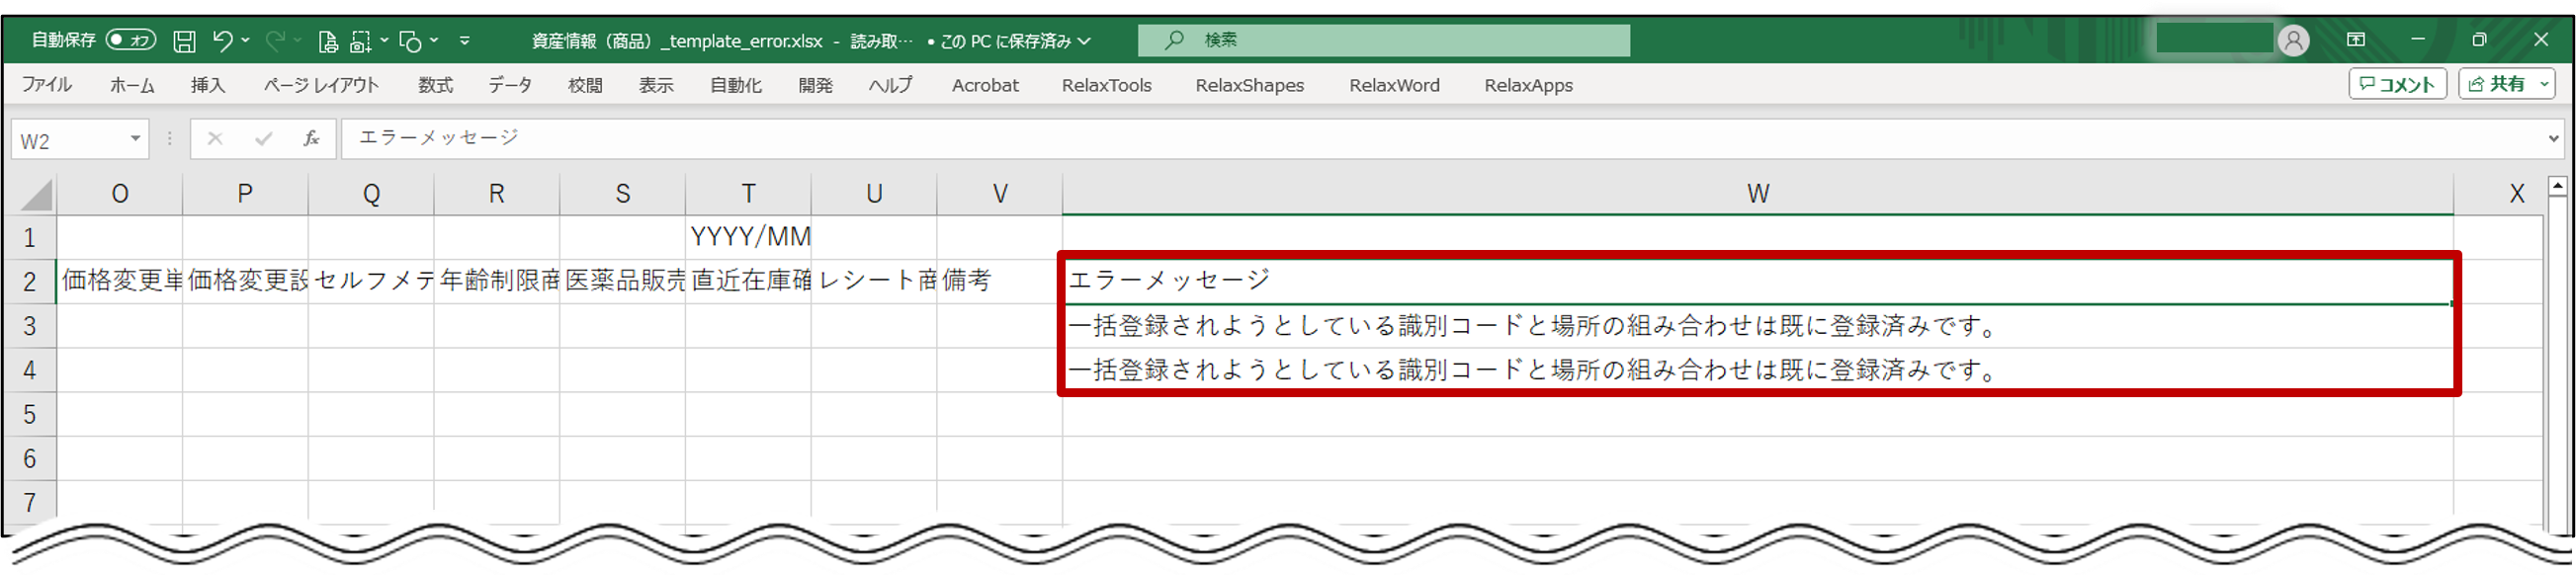Select the column W header
The height and width of the screenshot is (575, 2576).
click(1757, 194)
